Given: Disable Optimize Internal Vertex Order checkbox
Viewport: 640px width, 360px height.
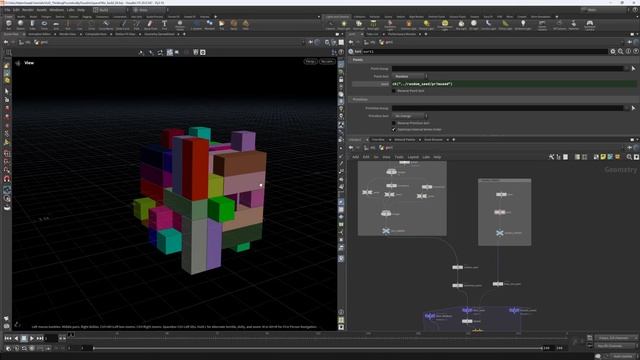Looking at the screenshot, I should (394, 129).
